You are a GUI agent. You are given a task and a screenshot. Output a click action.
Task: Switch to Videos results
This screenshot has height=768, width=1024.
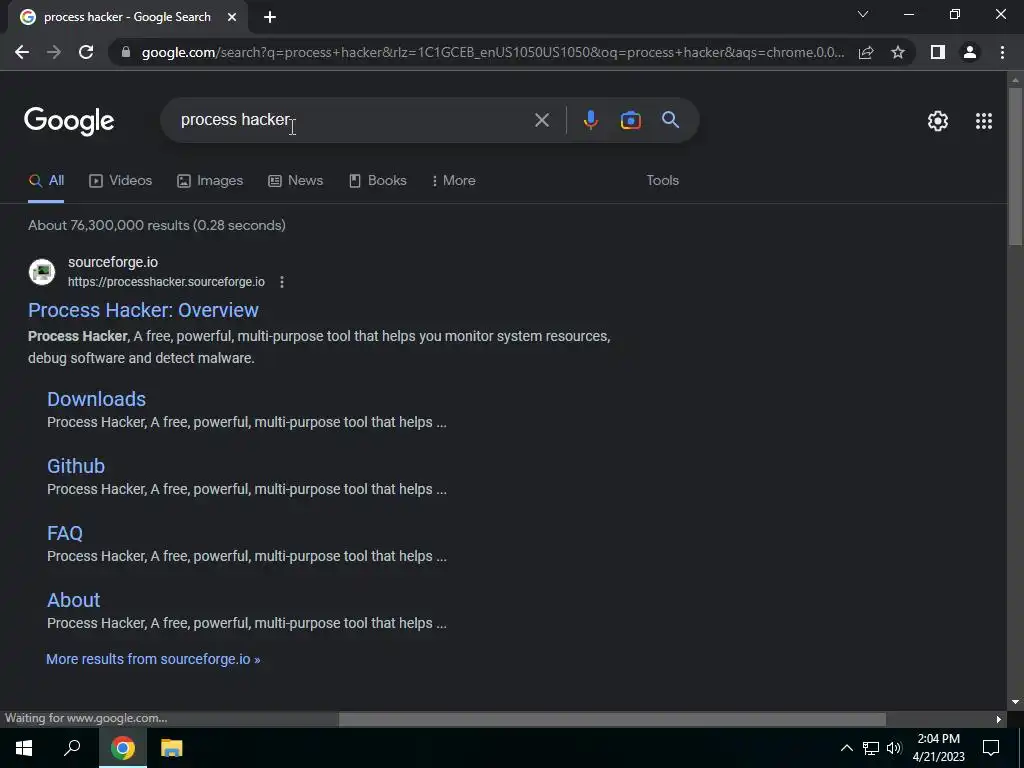point(121,180)
